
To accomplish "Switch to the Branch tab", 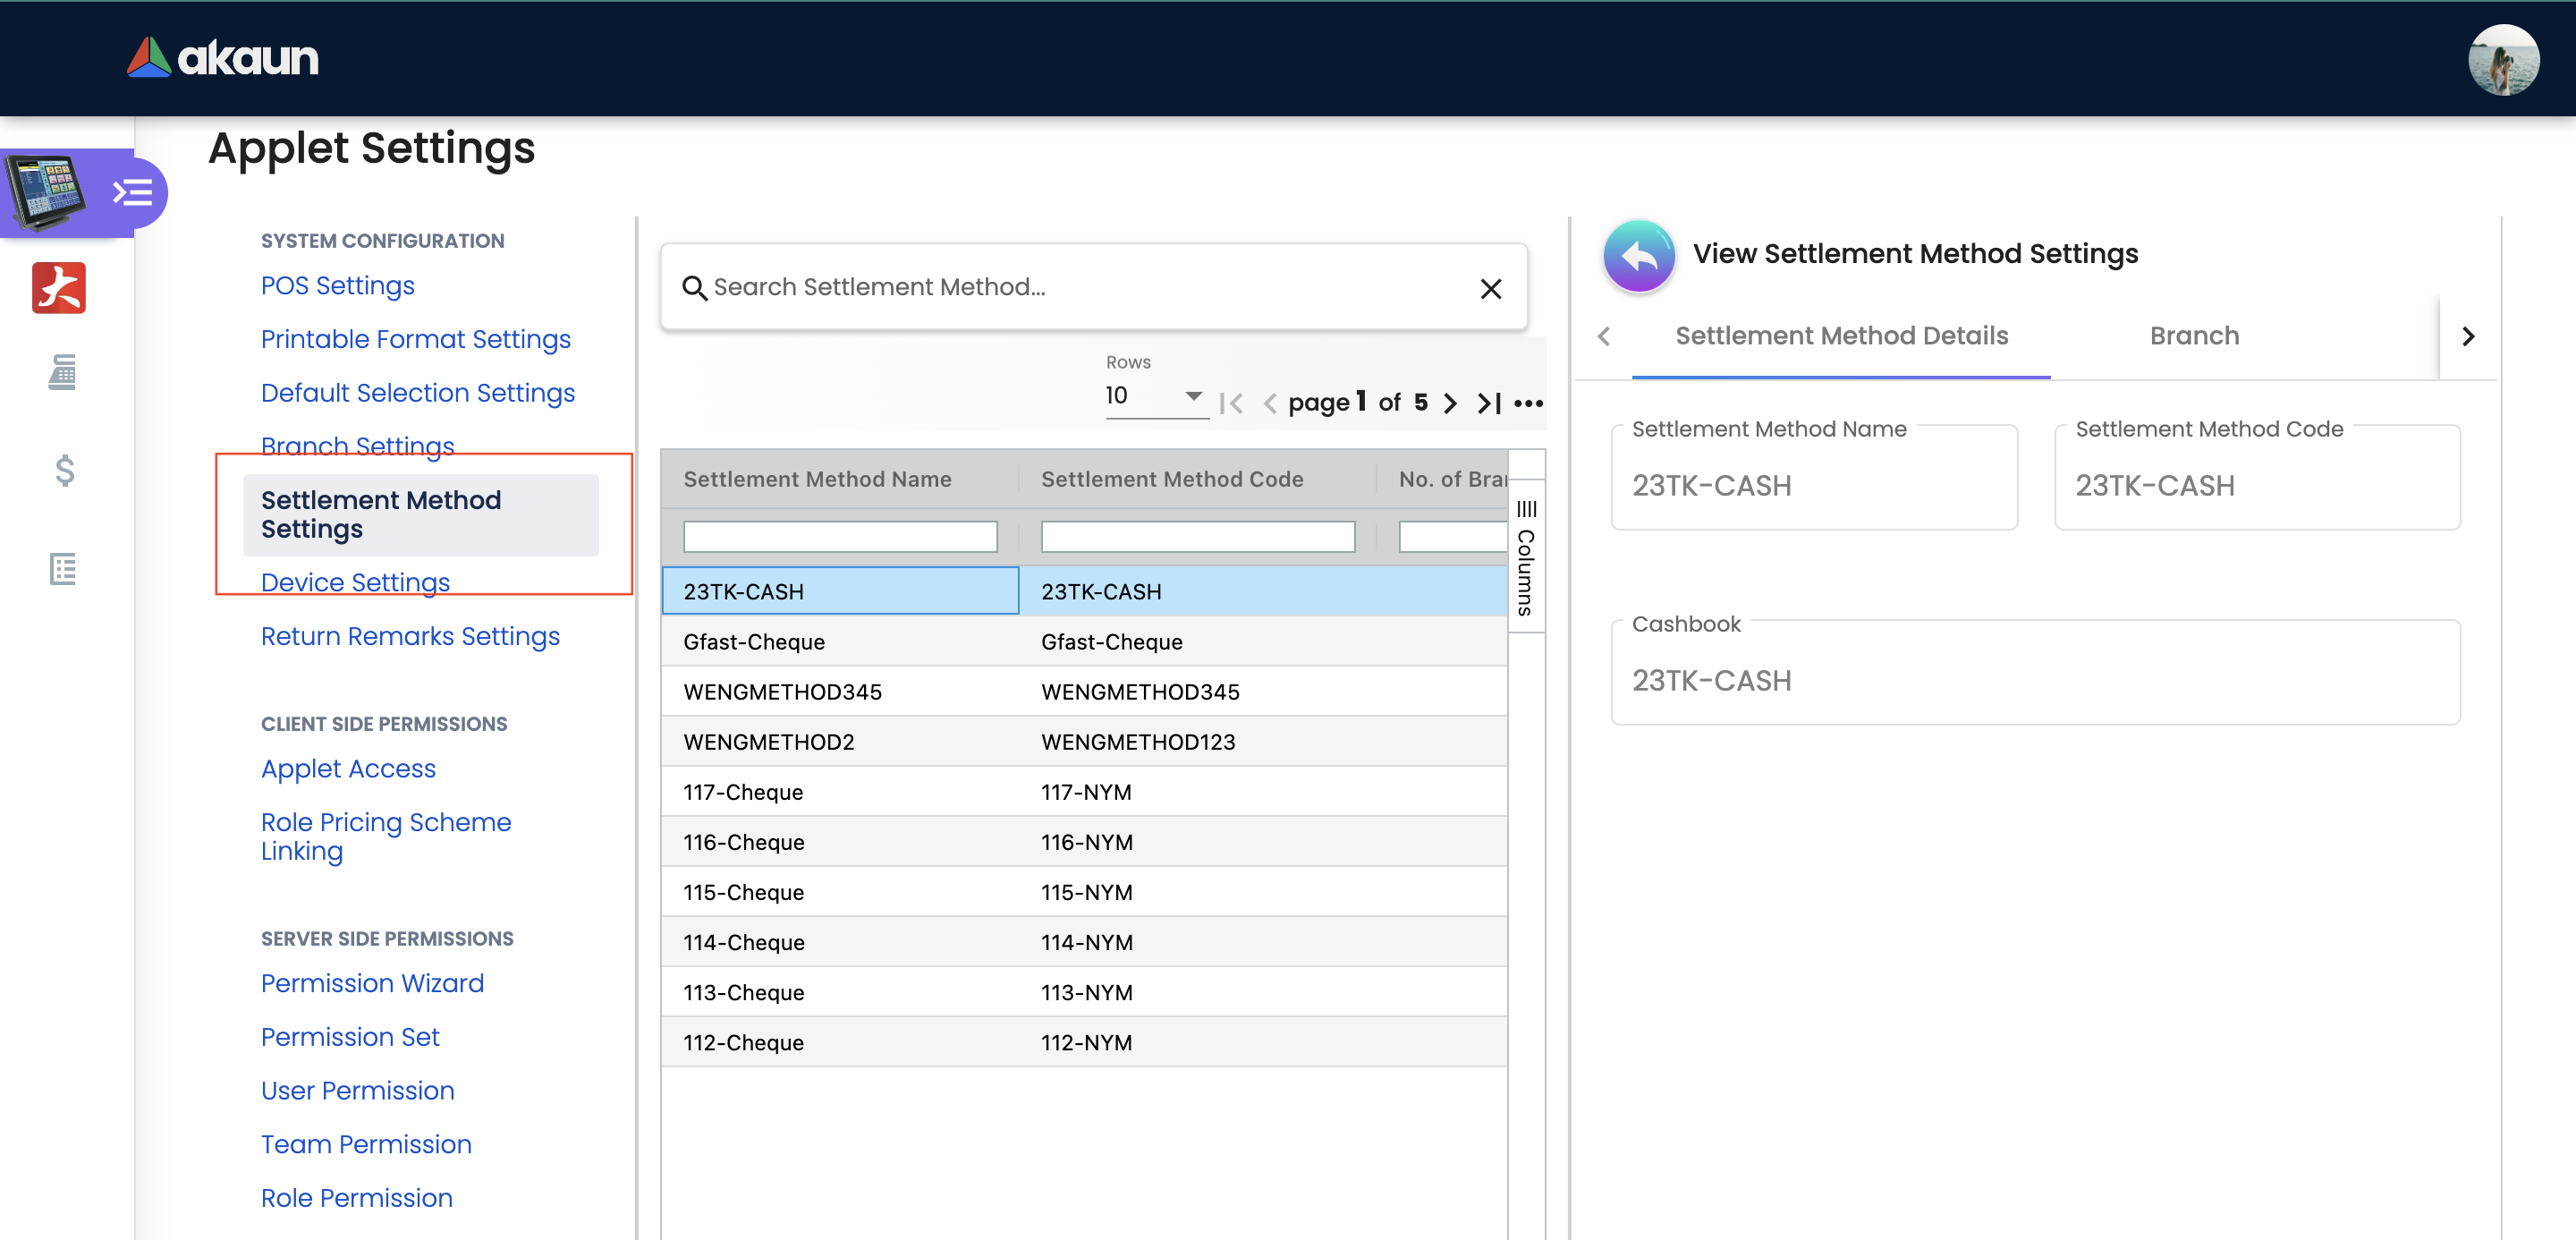I will point(2194,336).
